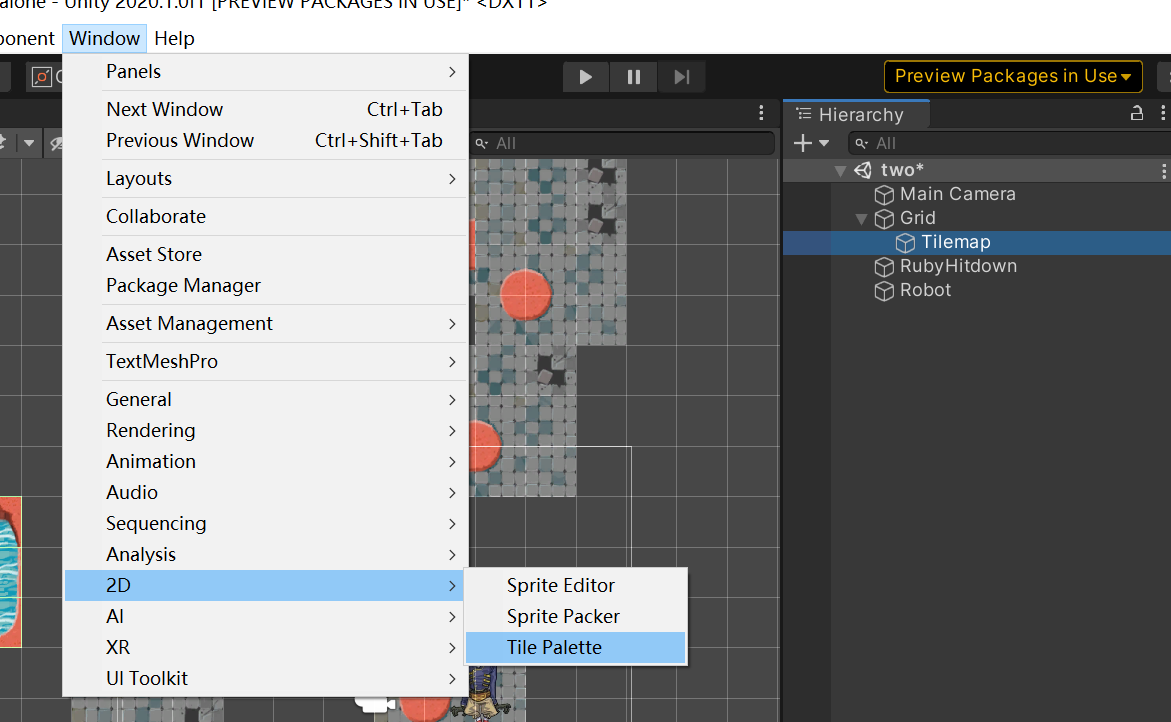The height and width of the screenshot is (722, 1171).
Task: Open Asset Store from Window menu
Action: point(266,255)
